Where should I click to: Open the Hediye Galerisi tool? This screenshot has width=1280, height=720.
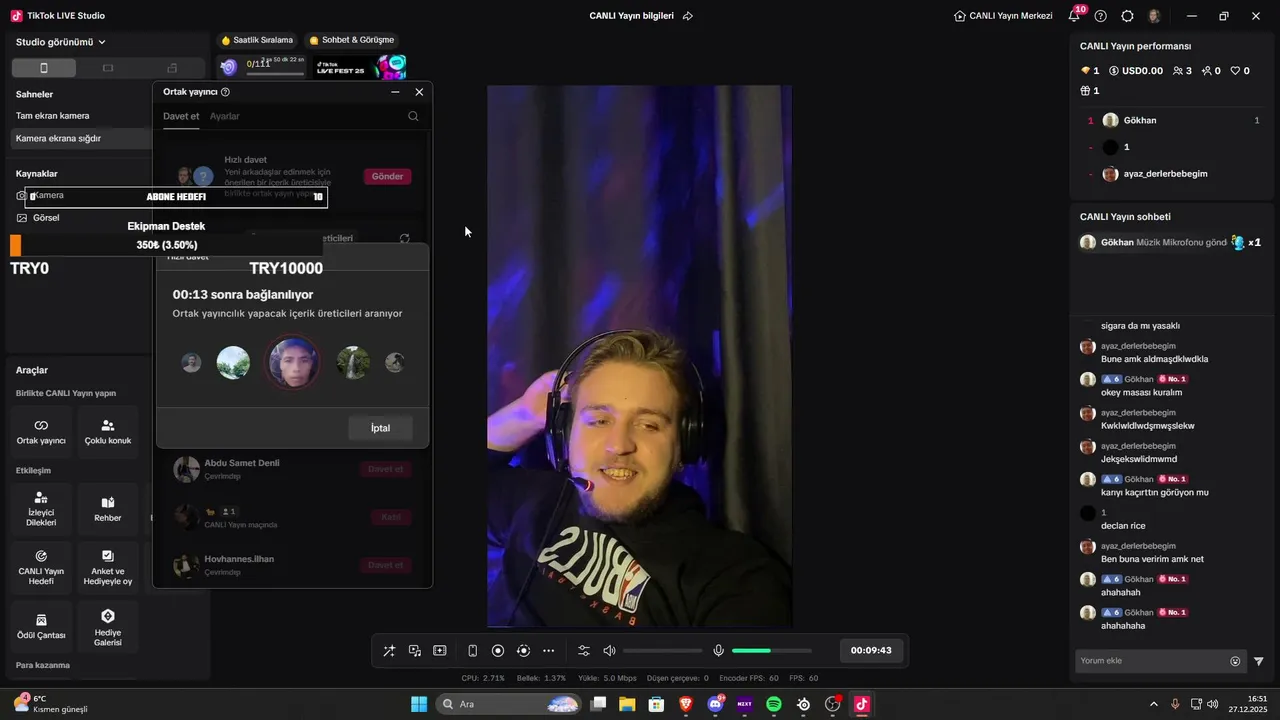(x=108, y=626)
